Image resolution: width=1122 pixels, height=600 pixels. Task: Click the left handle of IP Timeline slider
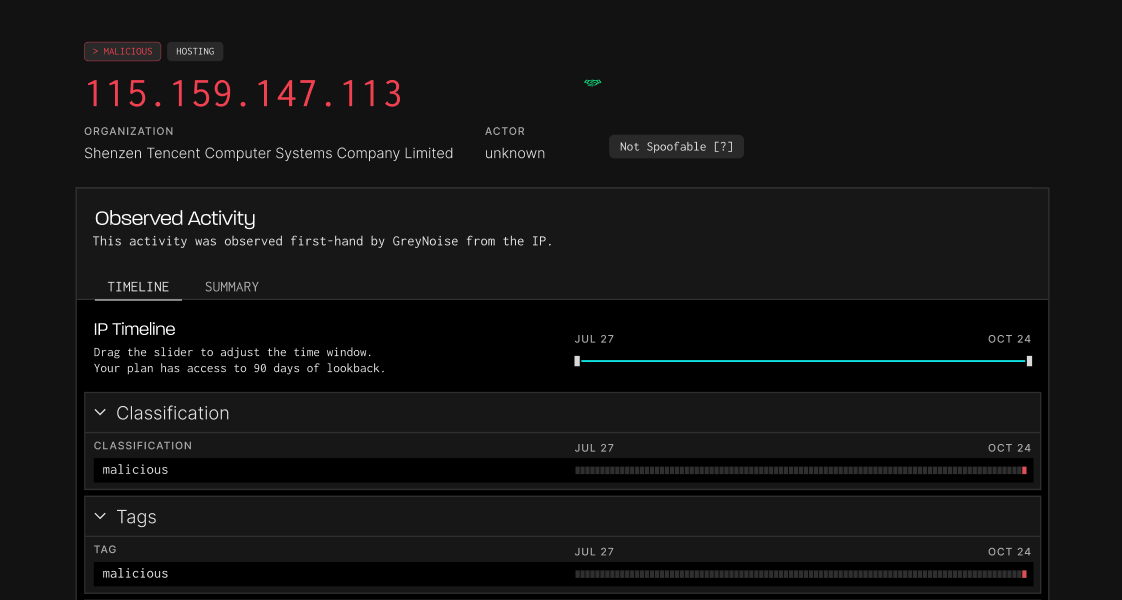[x=577, y=361]
